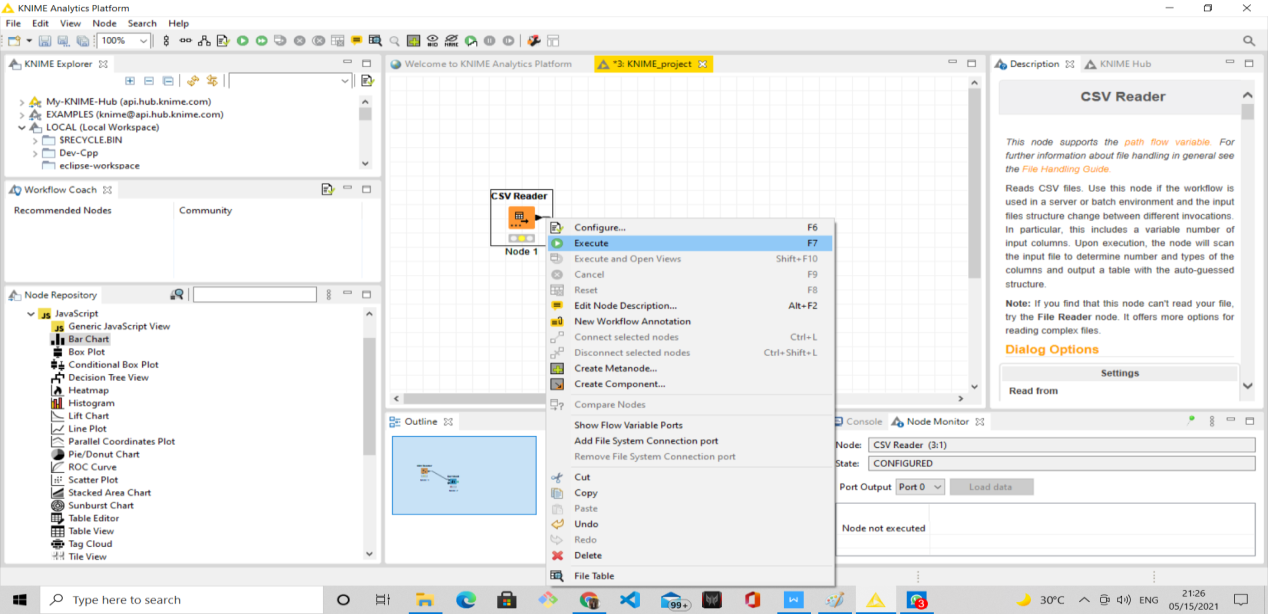Click Visual Studio Code icon in taskbar
This screenshot has height=614, width=1268.
click(629, 600)
